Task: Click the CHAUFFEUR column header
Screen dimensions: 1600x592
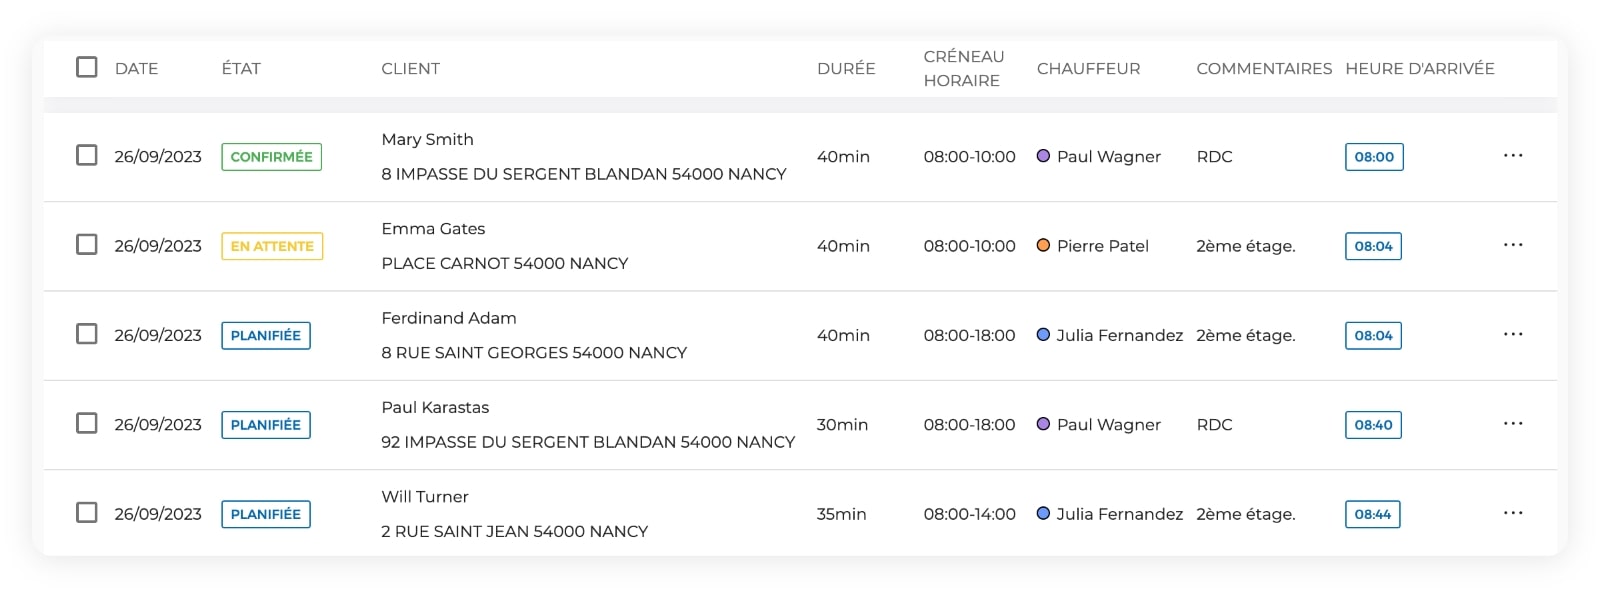Action: pyautogui.click(x=1089, y=68)
